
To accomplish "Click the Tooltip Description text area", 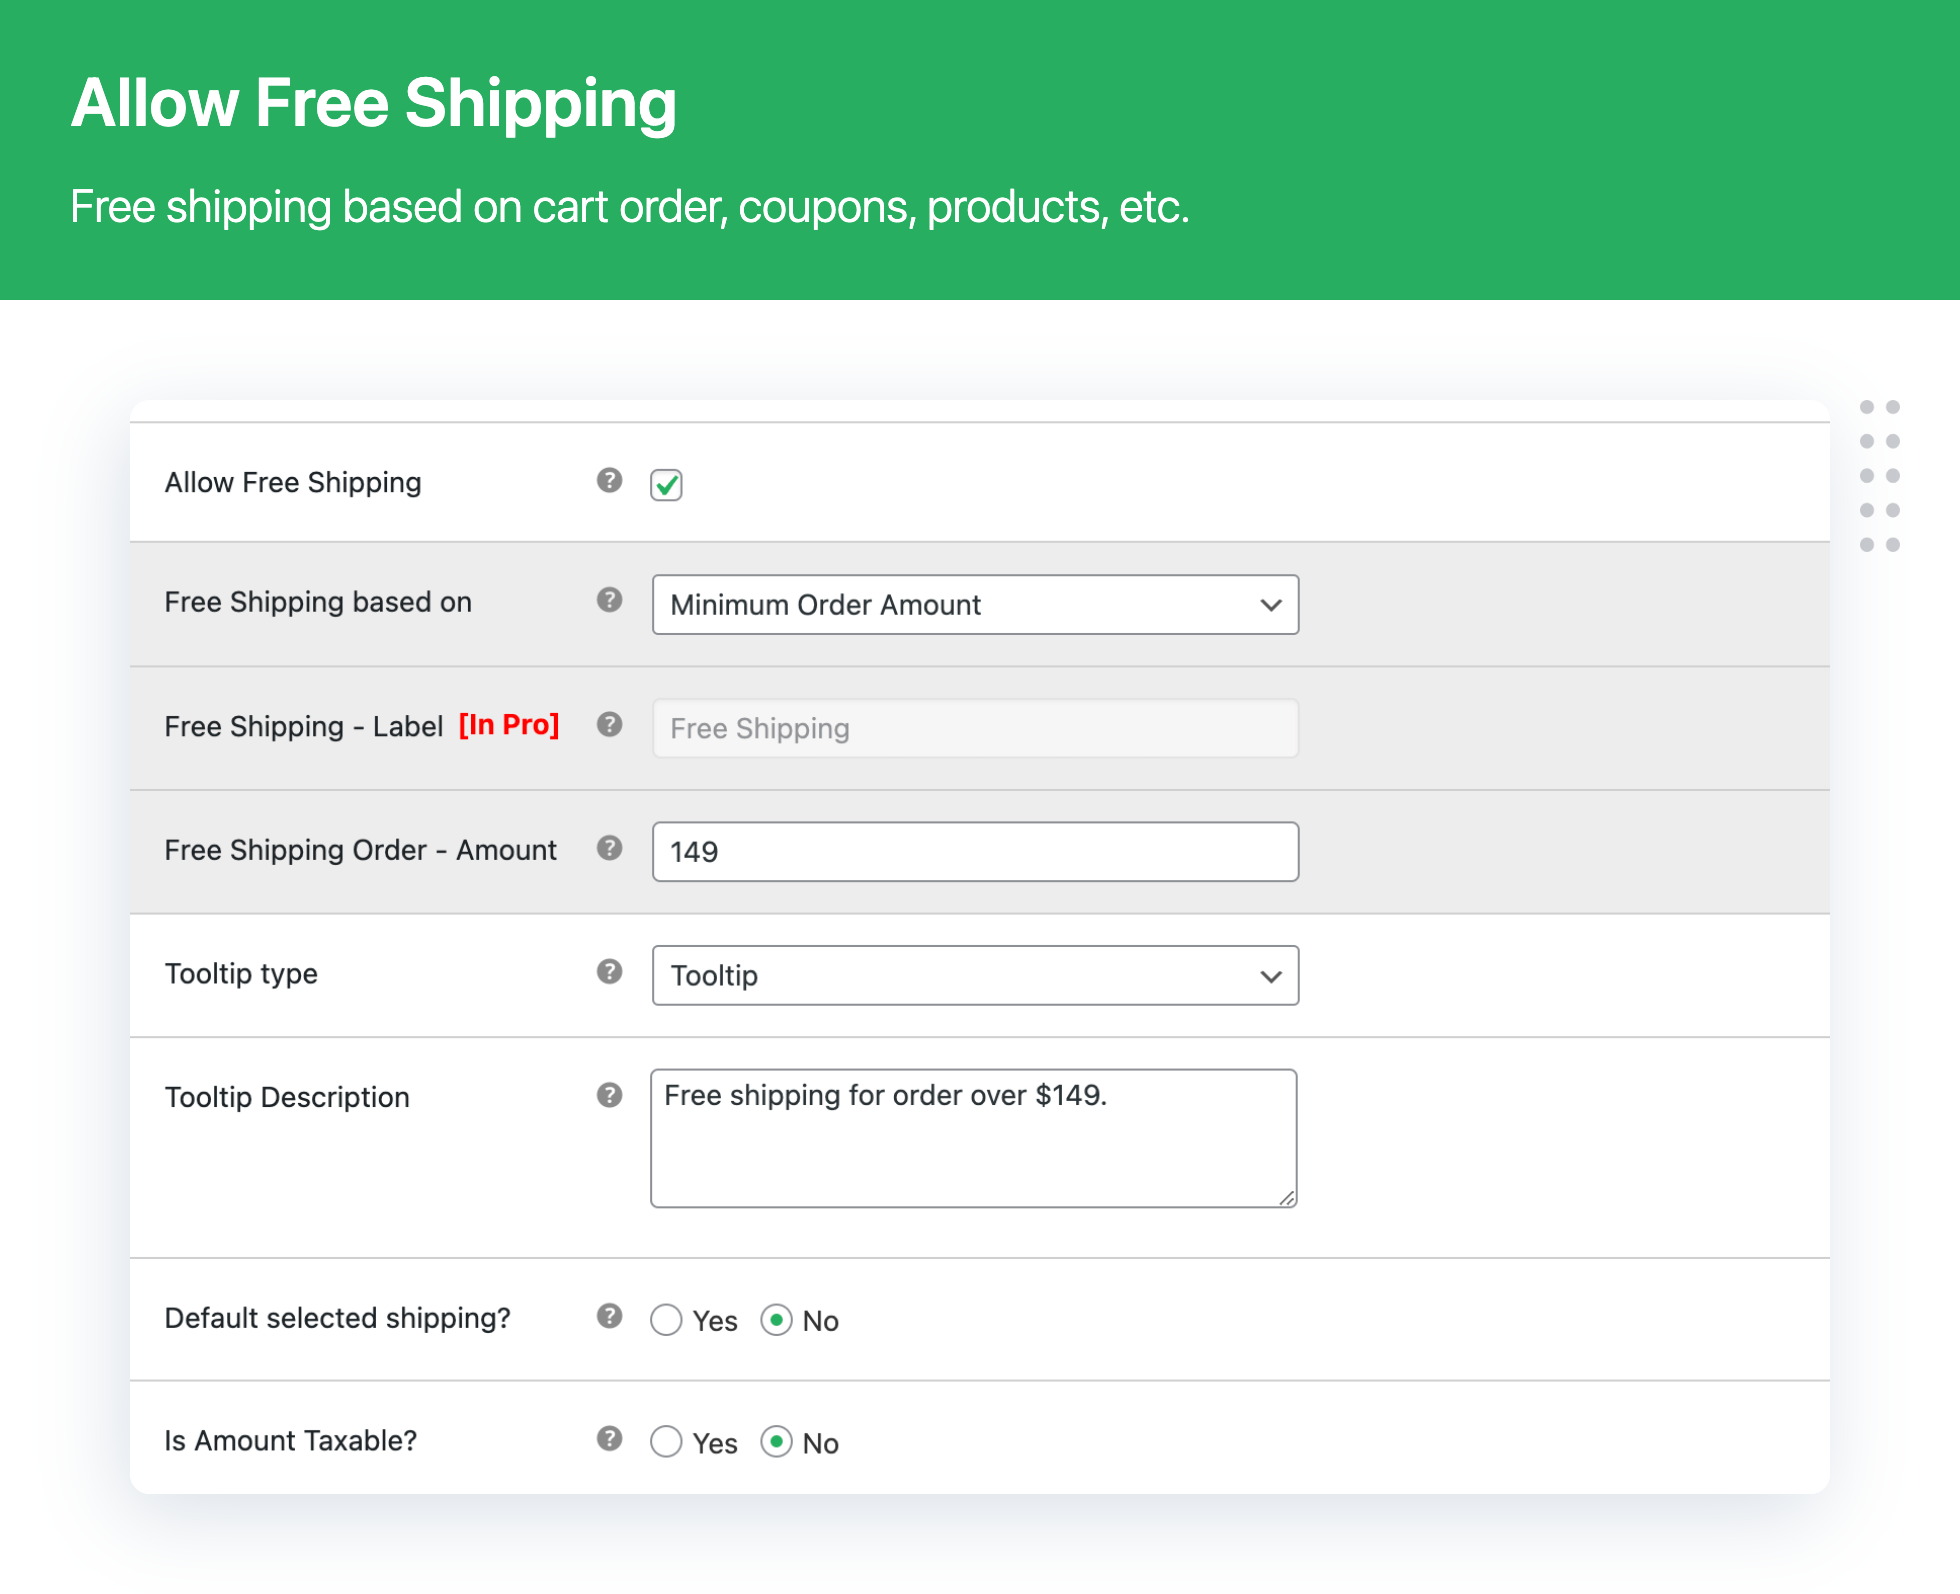I will (x=974, y=1139).
